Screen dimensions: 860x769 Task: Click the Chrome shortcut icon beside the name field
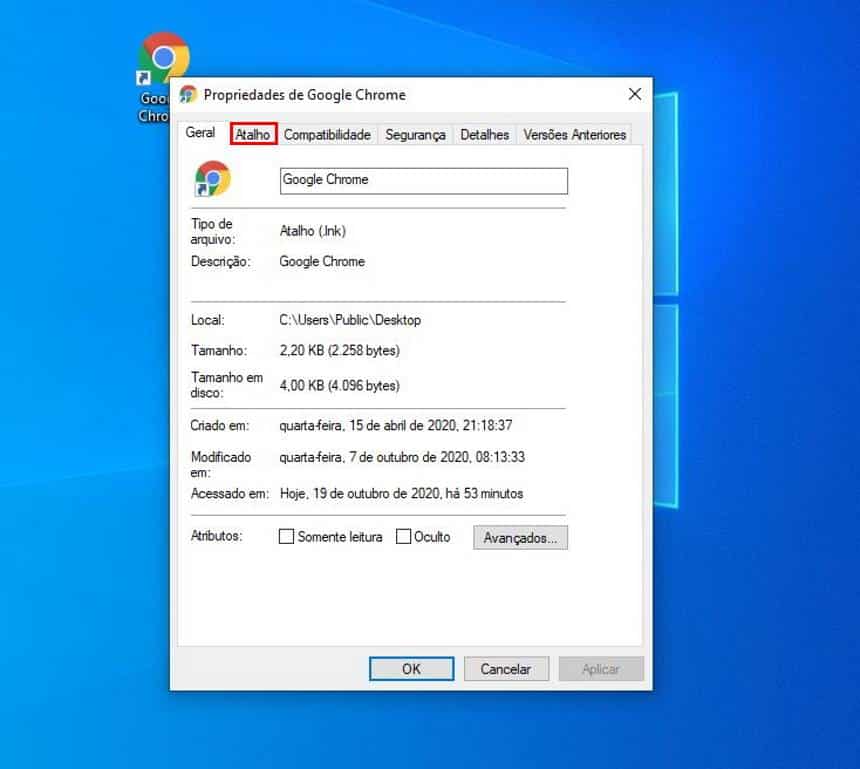click(x=212, y=178)
